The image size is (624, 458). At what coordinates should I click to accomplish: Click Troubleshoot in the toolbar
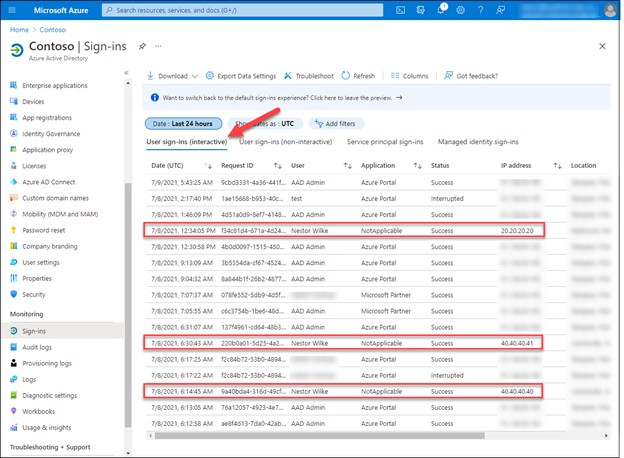[309, 76]
